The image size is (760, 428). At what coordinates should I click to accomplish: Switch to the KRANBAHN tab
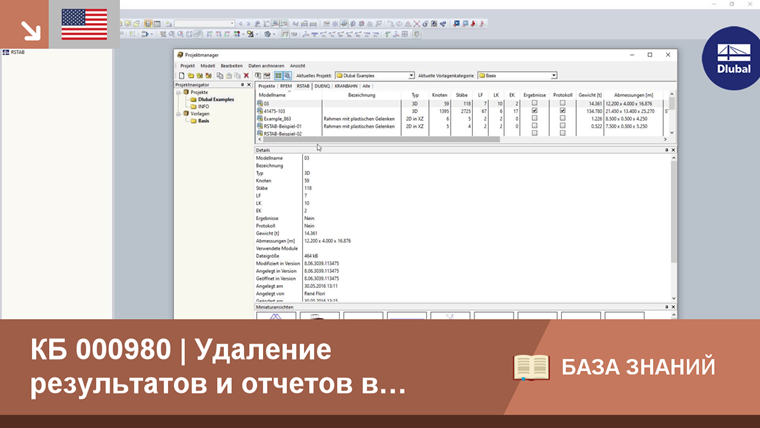click(346, 86)
